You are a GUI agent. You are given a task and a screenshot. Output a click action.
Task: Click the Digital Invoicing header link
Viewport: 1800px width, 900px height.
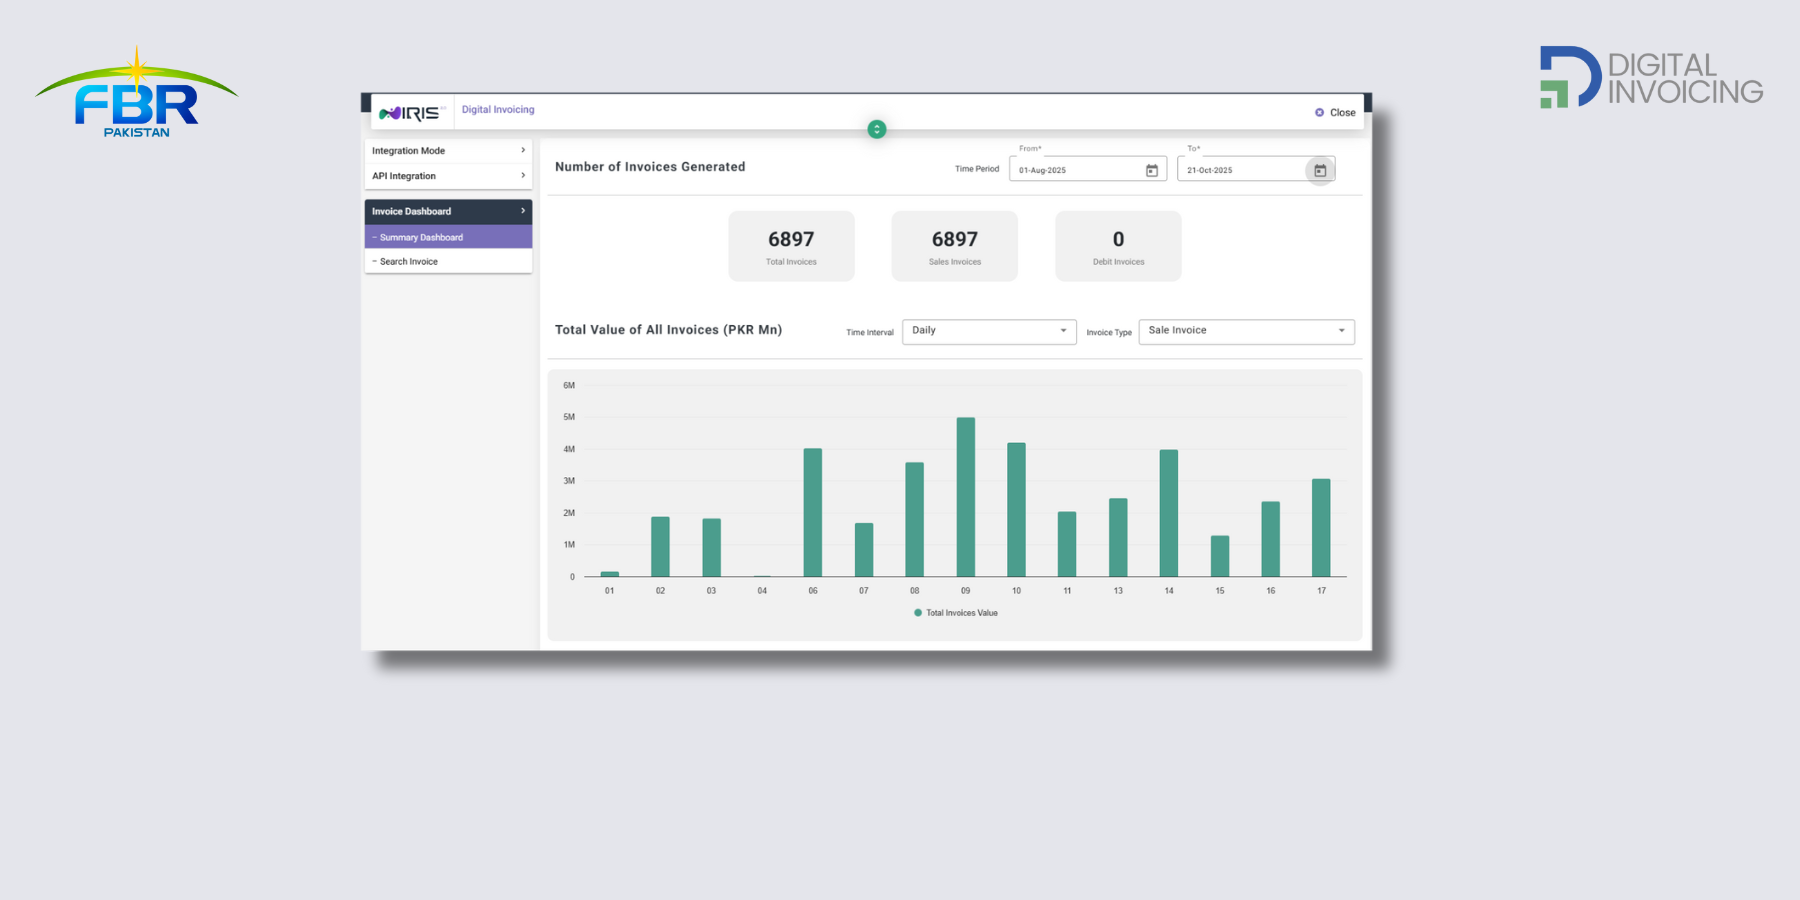[498, 110]
